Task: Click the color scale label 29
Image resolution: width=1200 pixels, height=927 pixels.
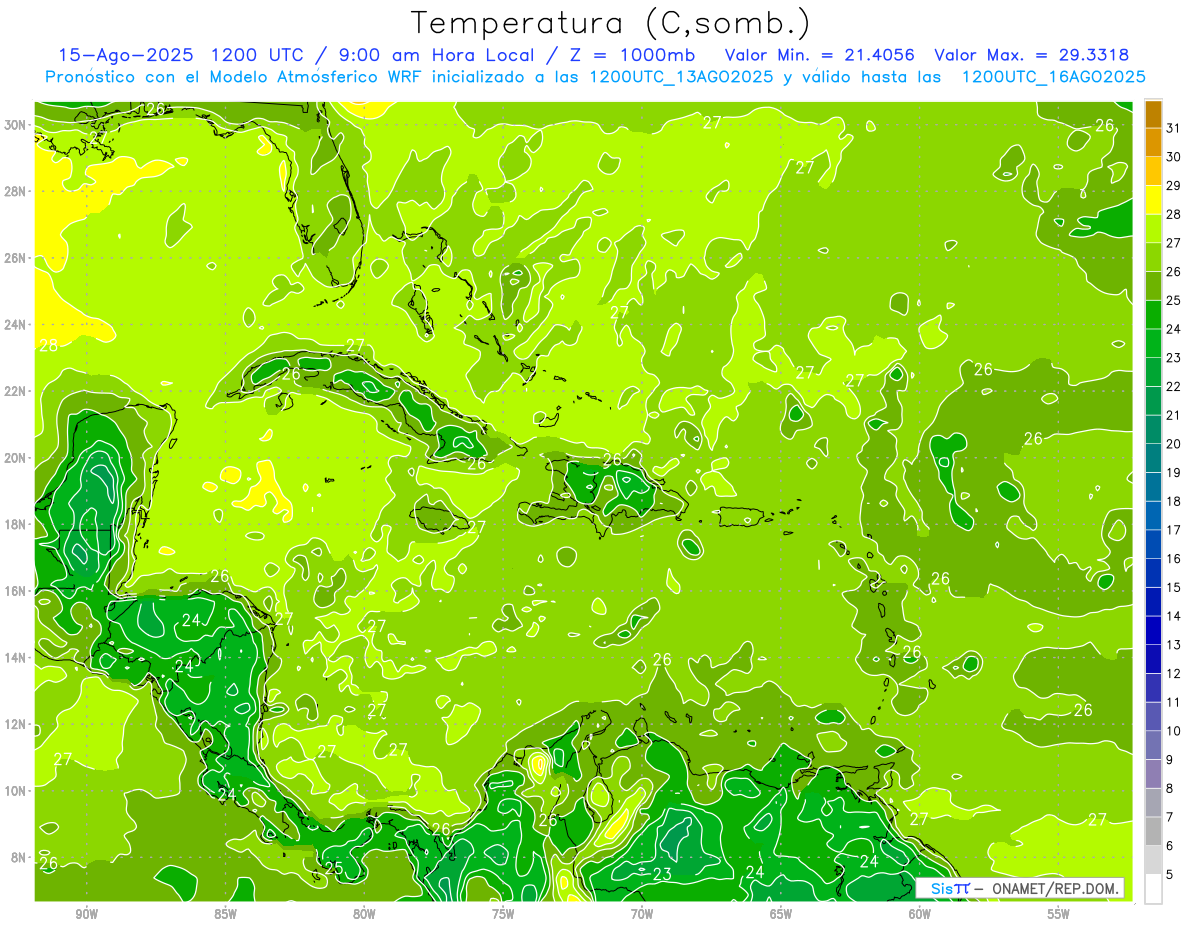Action: (x=1174, y=185)
